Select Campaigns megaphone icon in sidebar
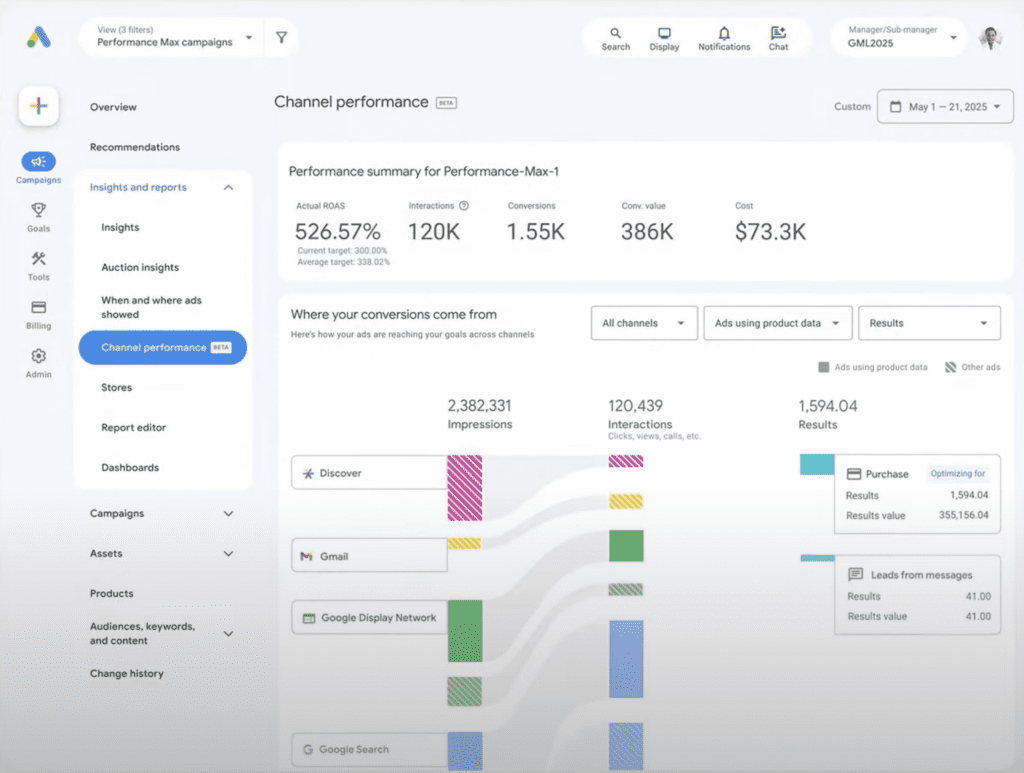The width and height of the screenshot is (1024, 773). tap(39, 161)
